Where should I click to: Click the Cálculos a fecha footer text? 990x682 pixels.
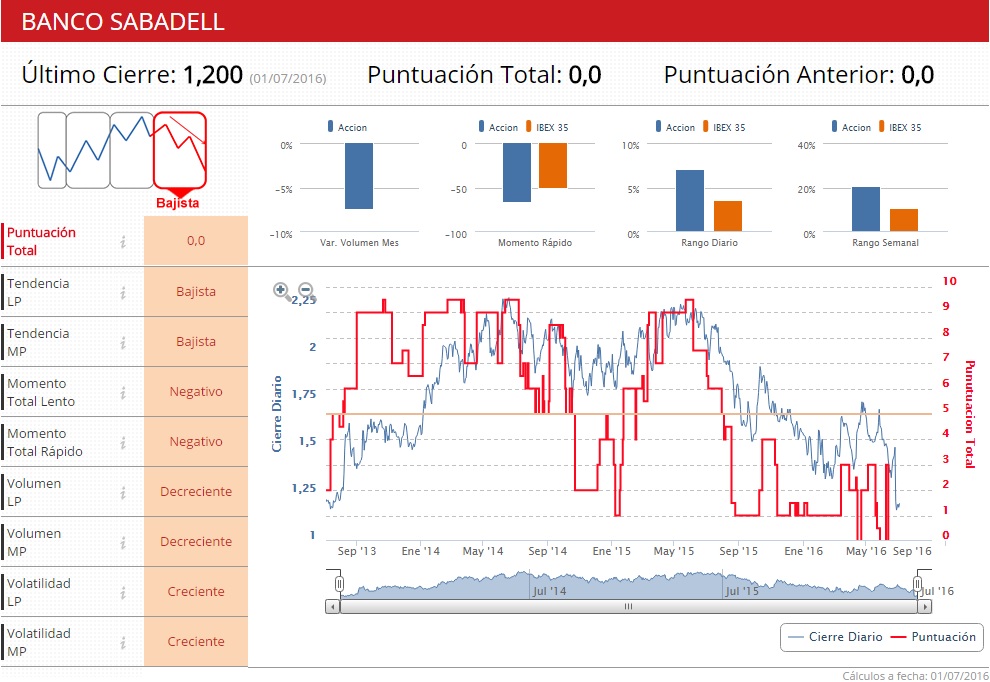point(915,676)
